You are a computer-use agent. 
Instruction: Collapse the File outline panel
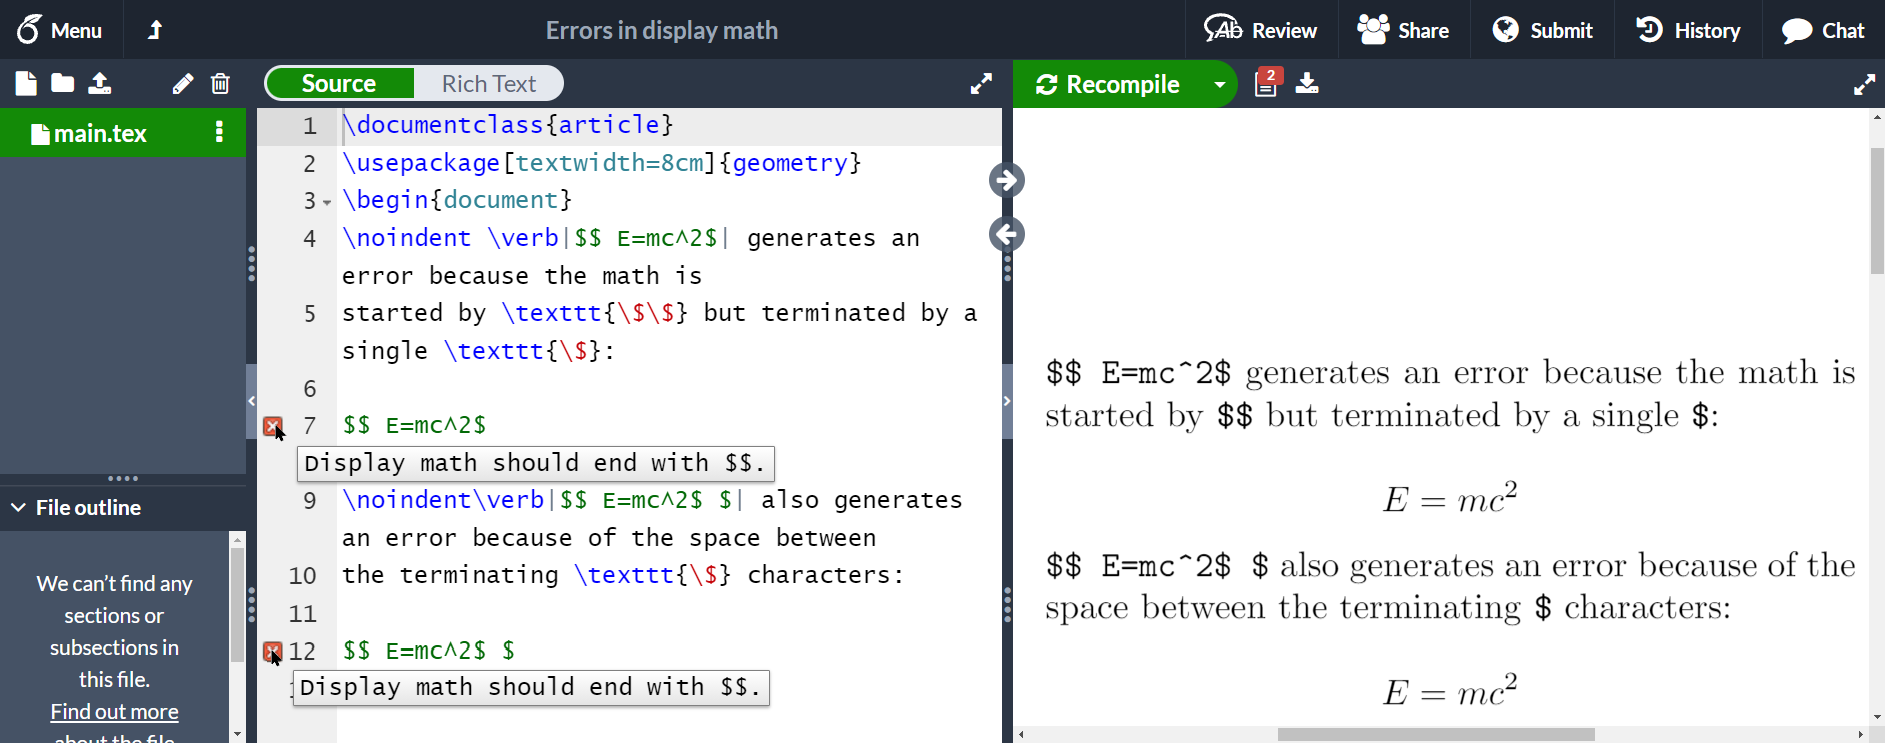pyautogui.click(x=19, y=508)
